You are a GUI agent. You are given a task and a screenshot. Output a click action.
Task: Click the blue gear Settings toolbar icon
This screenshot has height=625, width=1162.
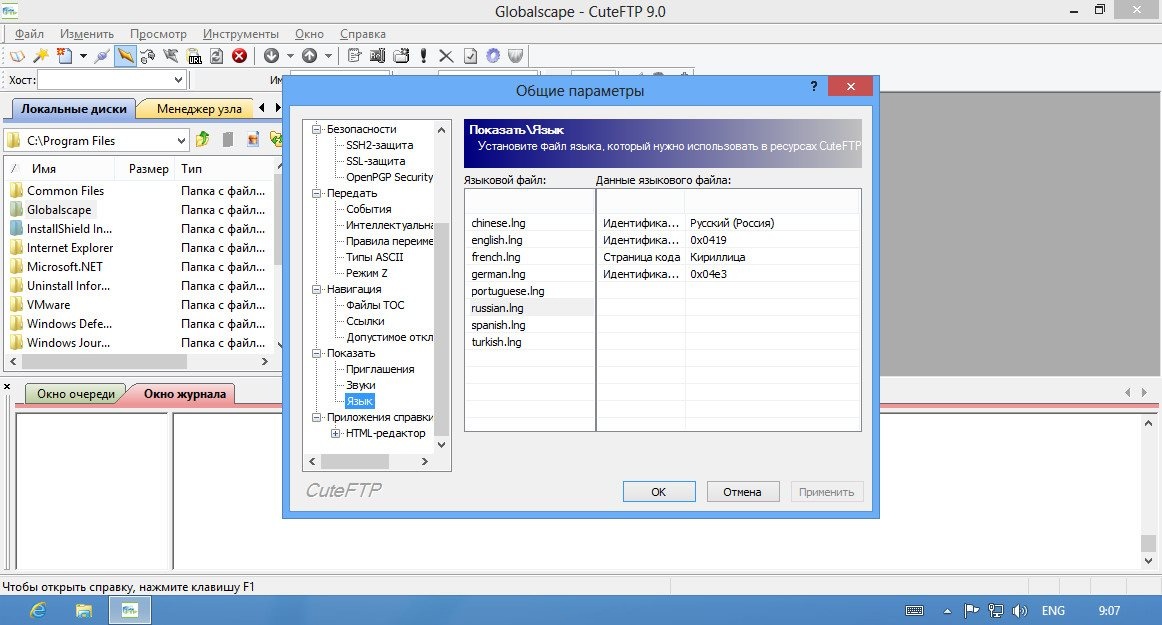[493, 56]
